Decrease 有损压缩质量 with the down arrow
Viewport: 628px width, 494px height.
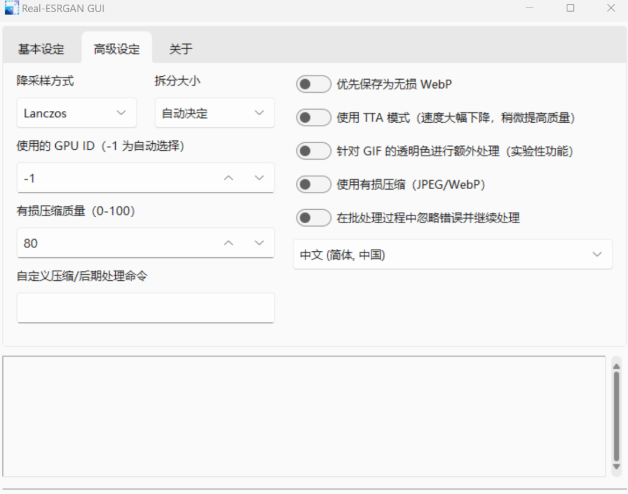[259, 243]
